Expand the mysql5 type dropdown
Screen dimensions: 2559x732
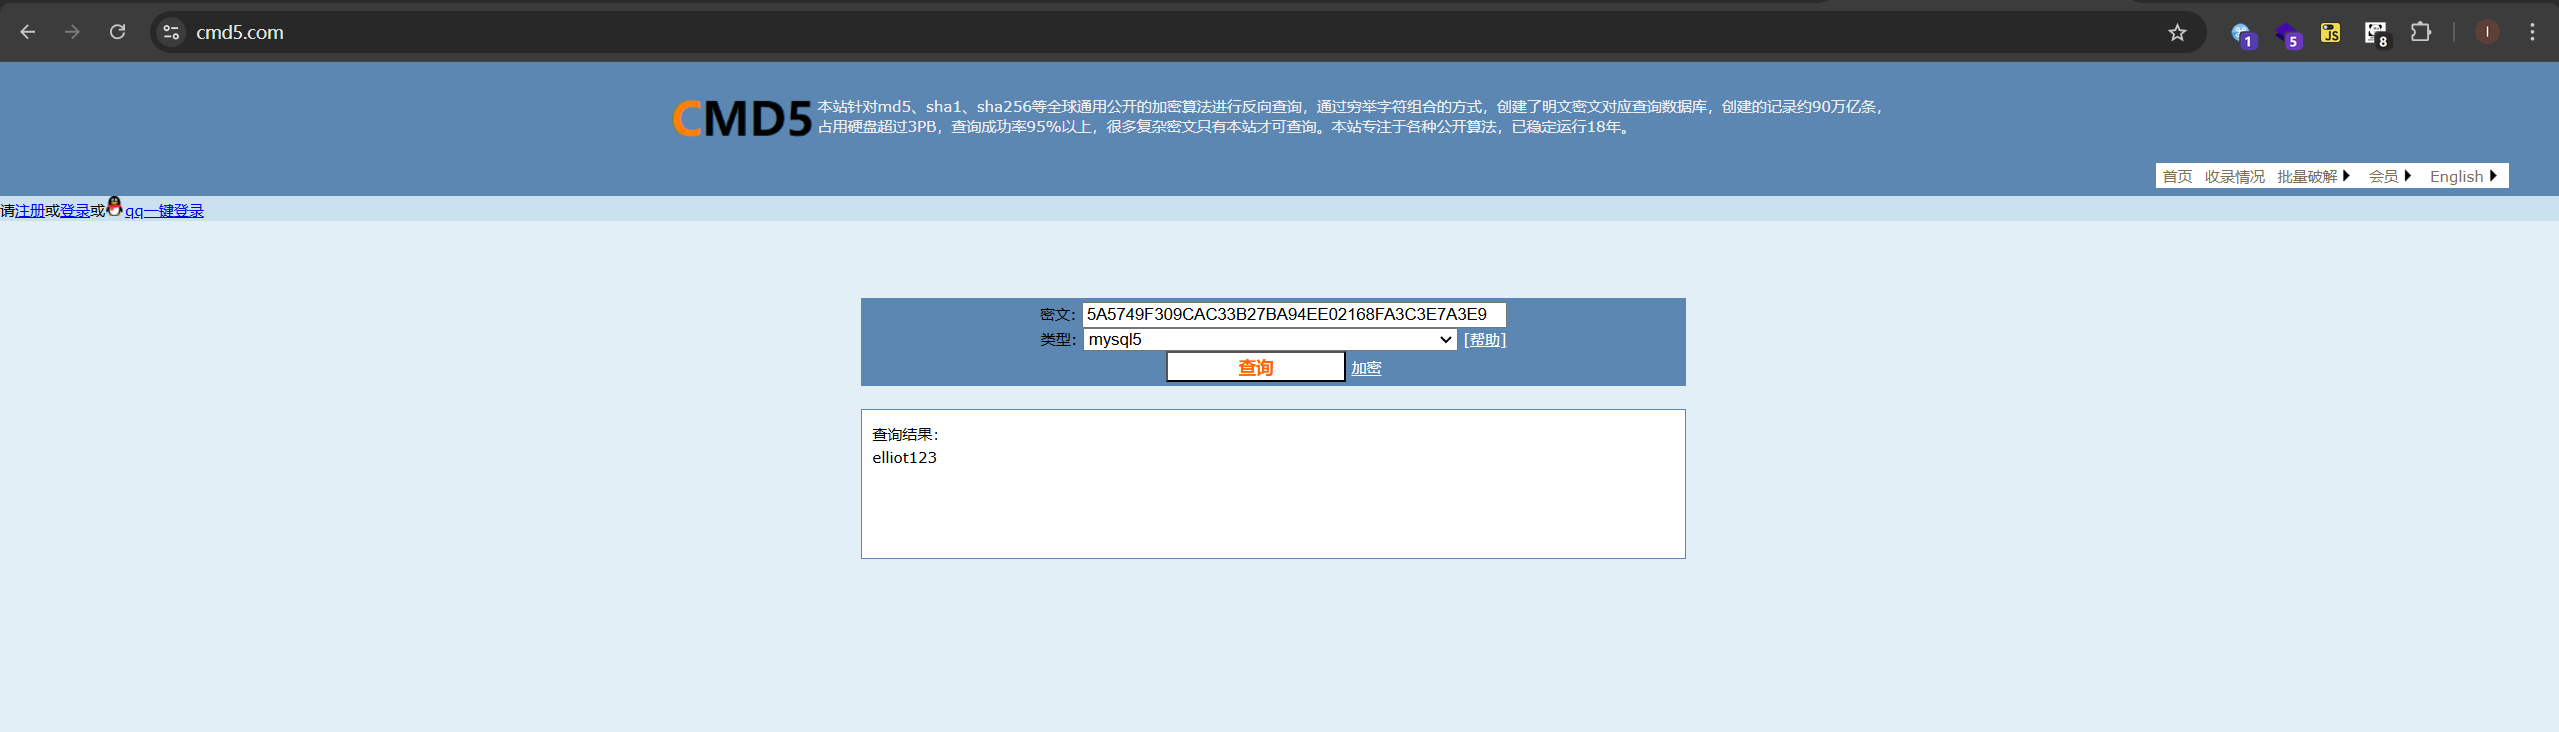coord(1269,340)
